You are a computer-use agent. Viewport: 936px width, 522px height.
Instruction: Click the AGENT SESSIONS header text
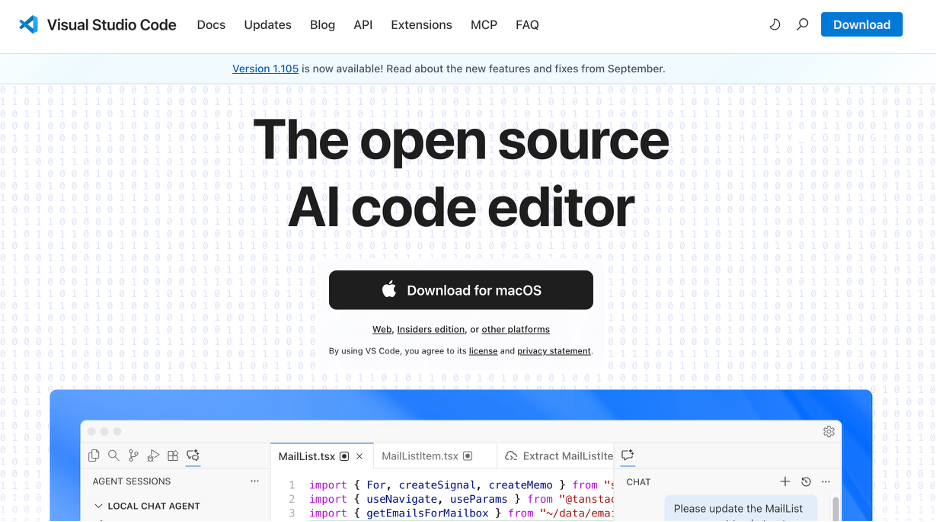point(131,481)
